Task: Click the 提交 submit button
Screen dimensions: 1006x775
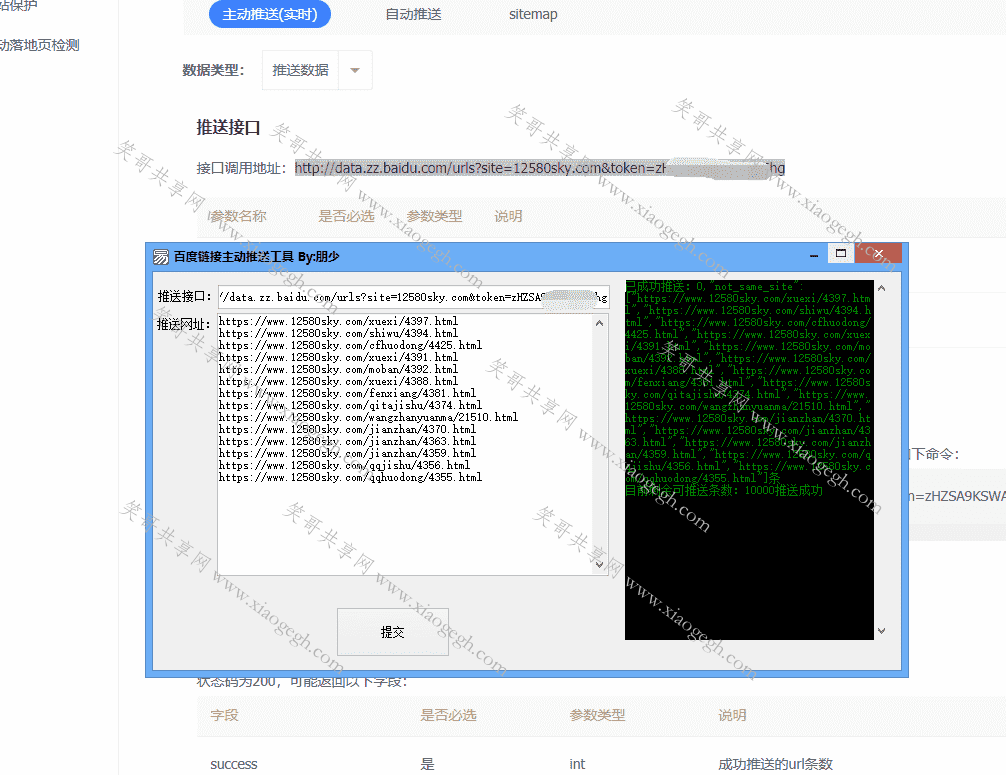Action: [x=393, y=632]
